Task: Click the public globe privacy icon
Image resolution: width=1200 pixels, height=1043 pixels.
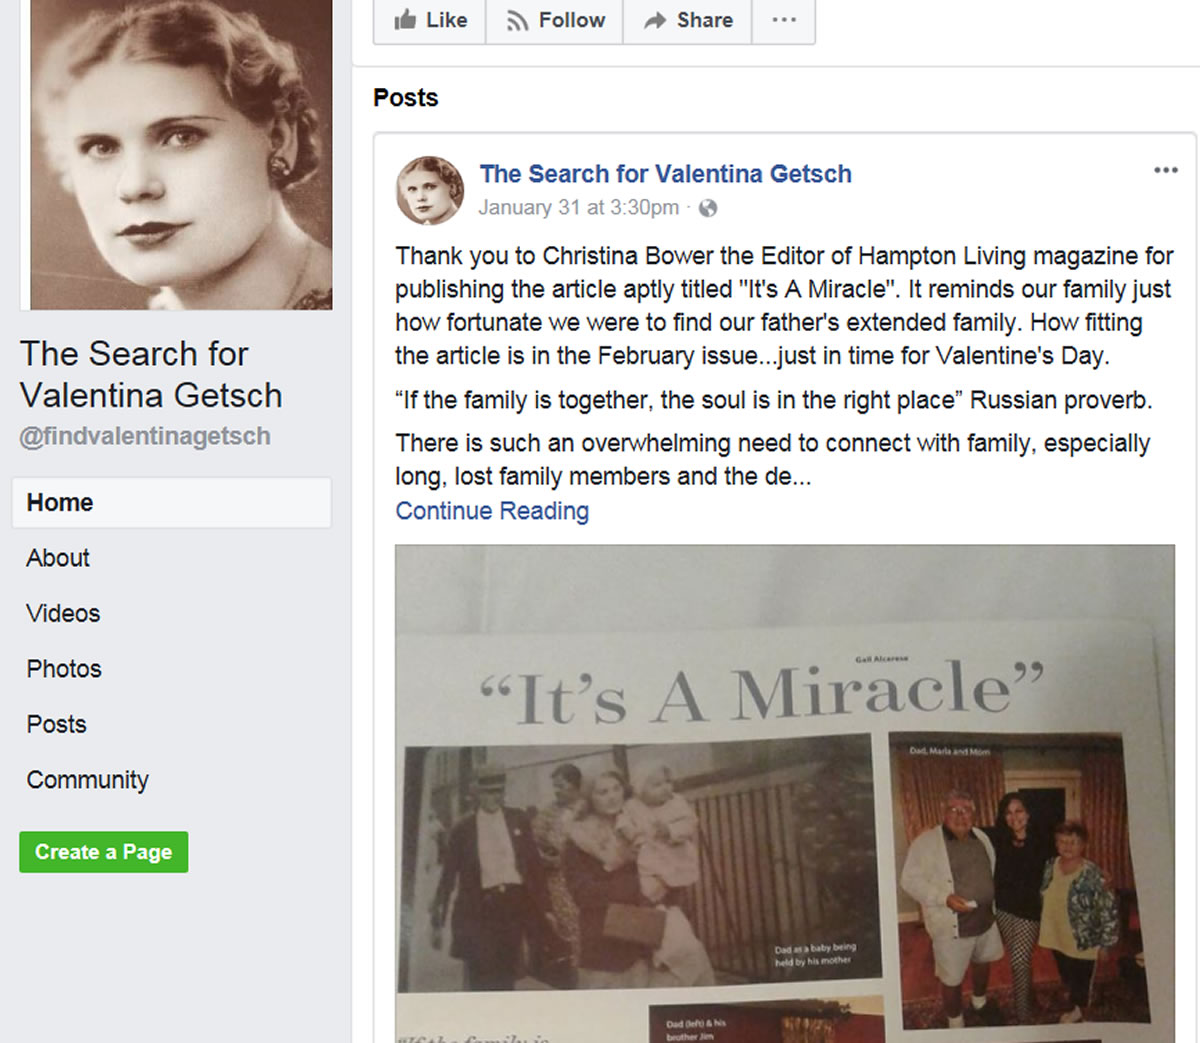Action: click(x=708, y=208)
